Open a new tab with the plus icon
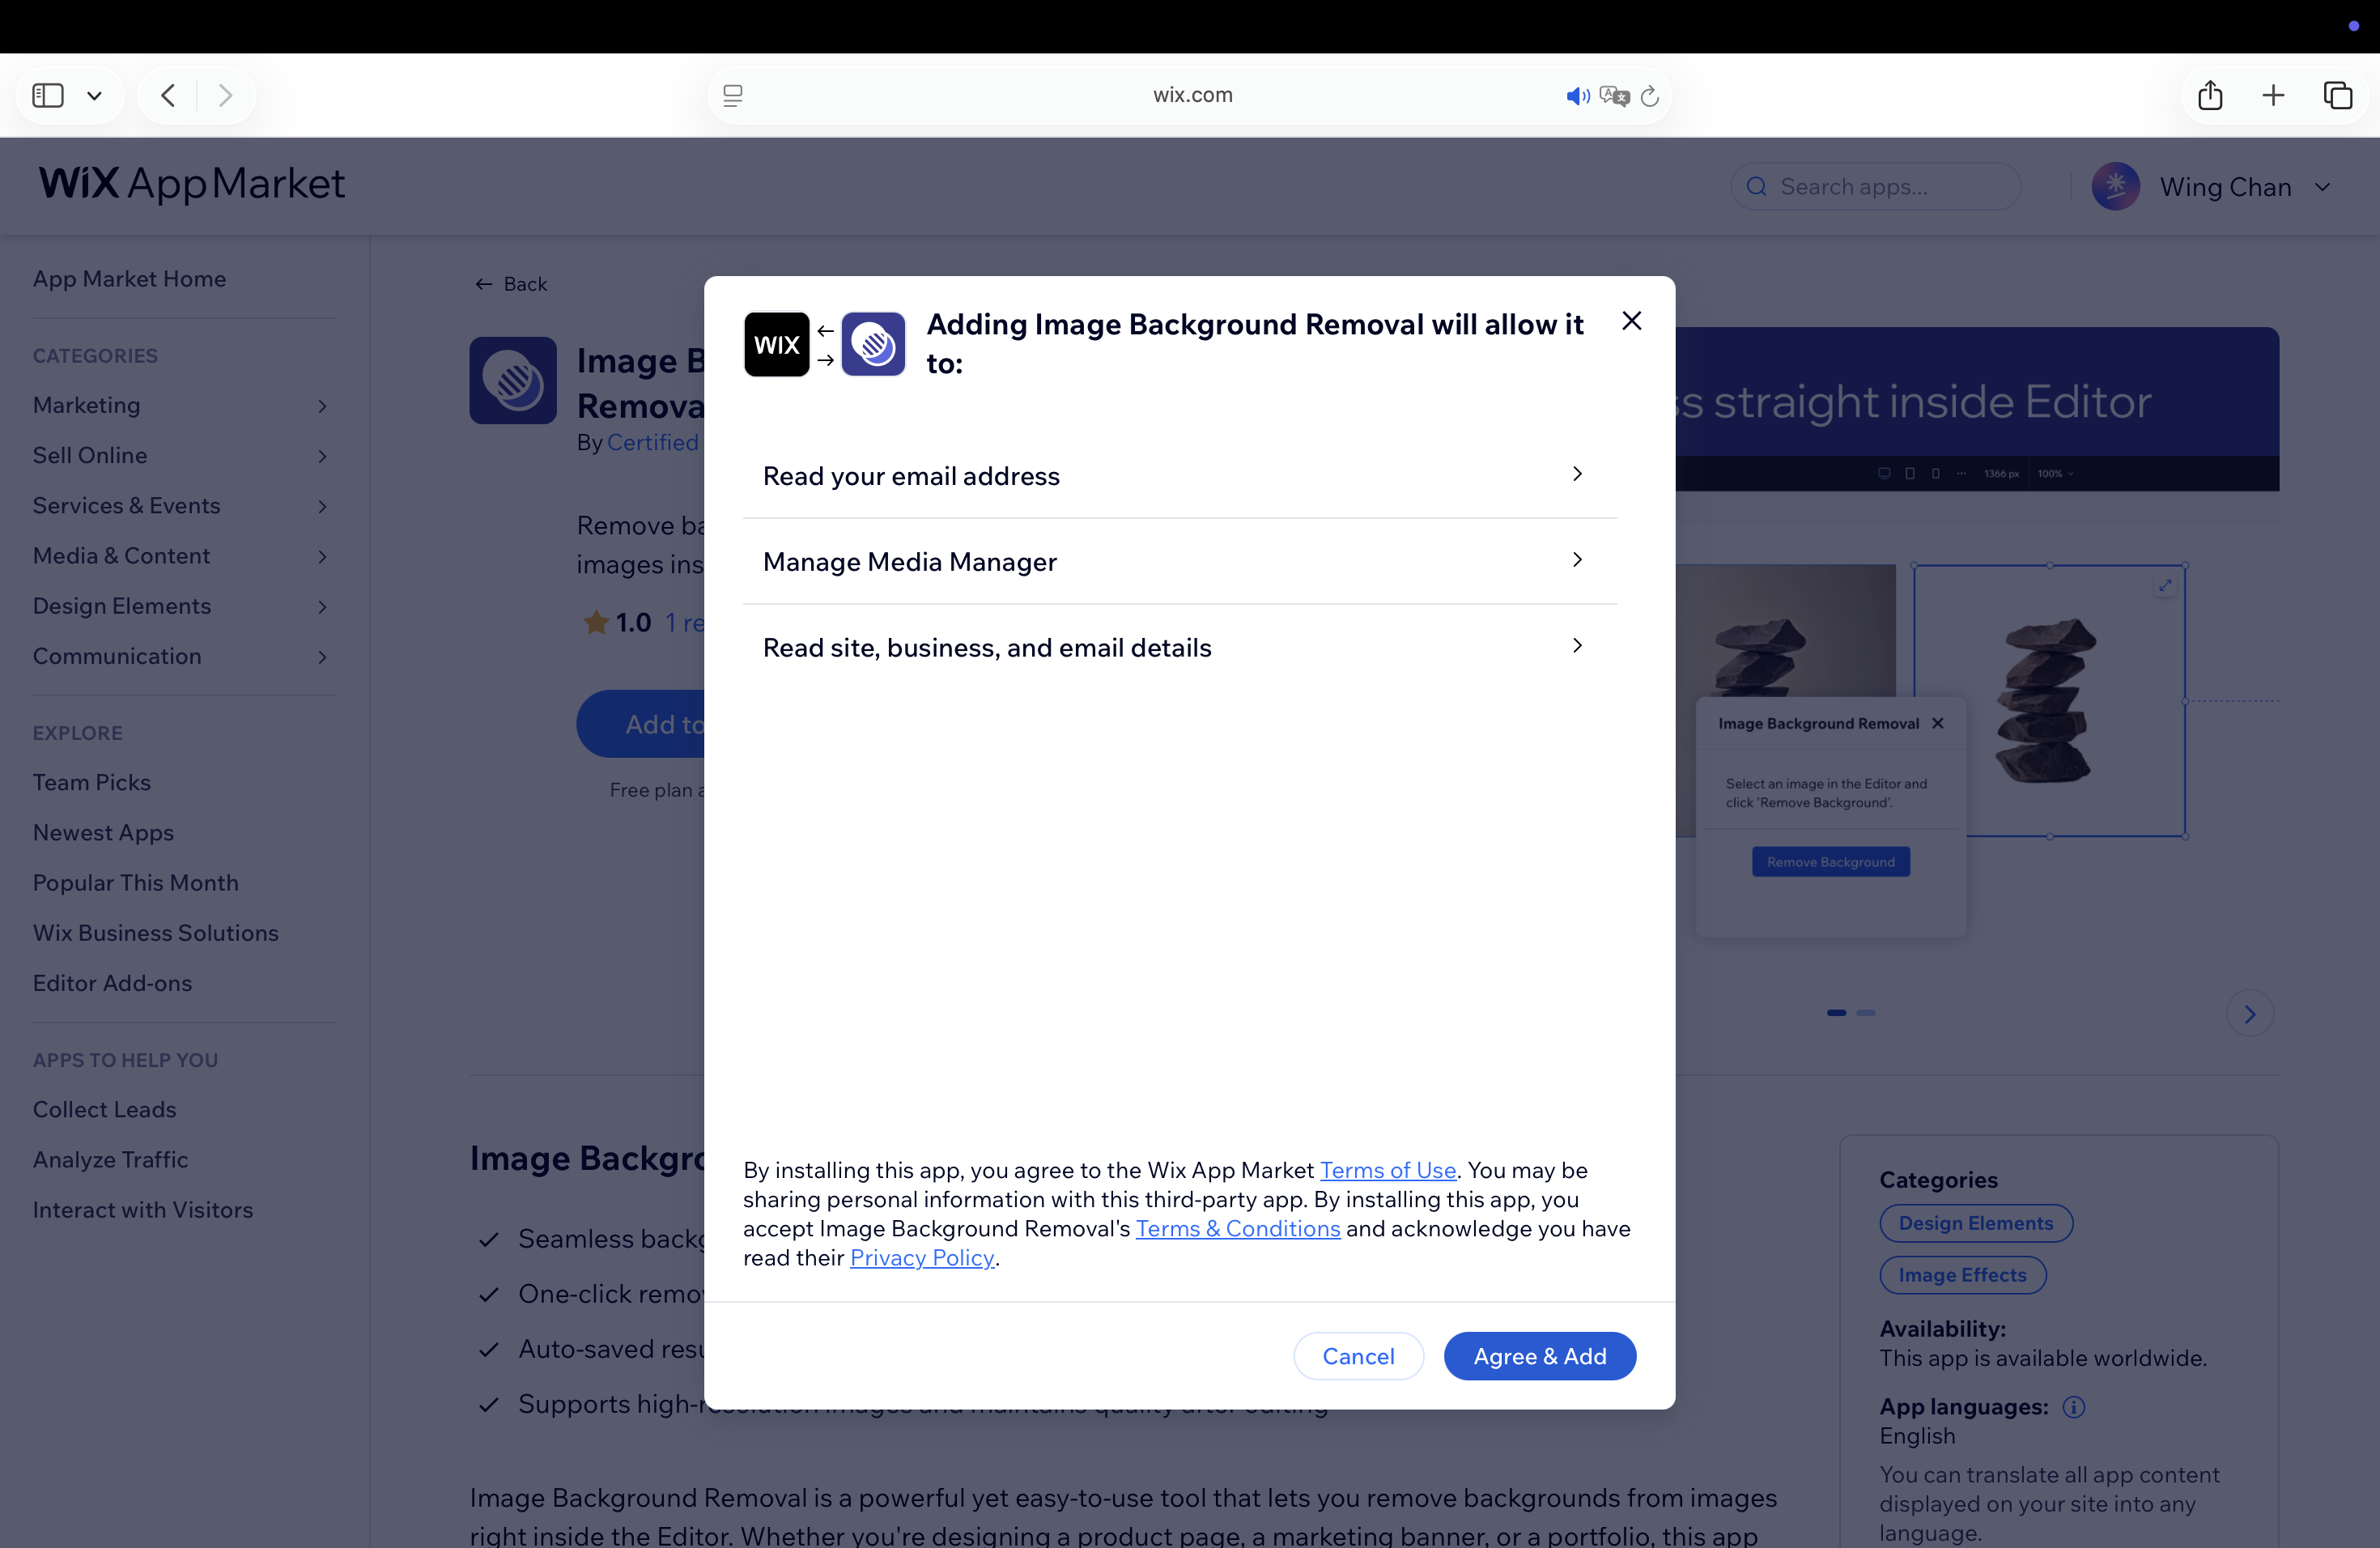2380x1548 pixels. (2273, 95)
